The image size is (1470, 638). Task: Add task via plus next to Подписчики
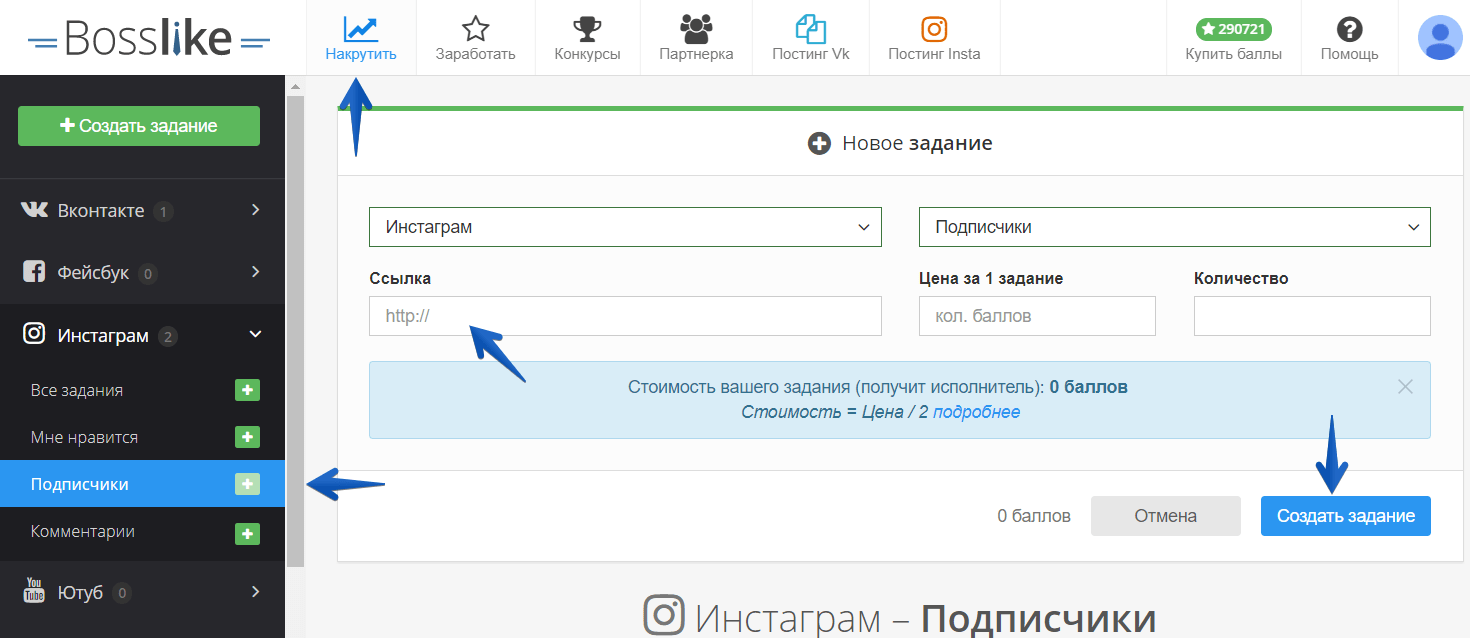point(247,484)
